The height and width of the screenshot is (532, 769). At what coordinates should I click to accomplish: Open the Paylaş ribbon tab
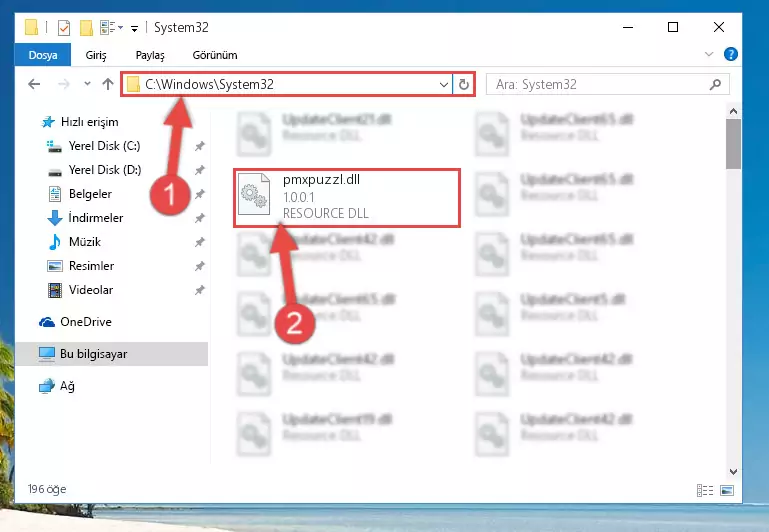(150, 55)
